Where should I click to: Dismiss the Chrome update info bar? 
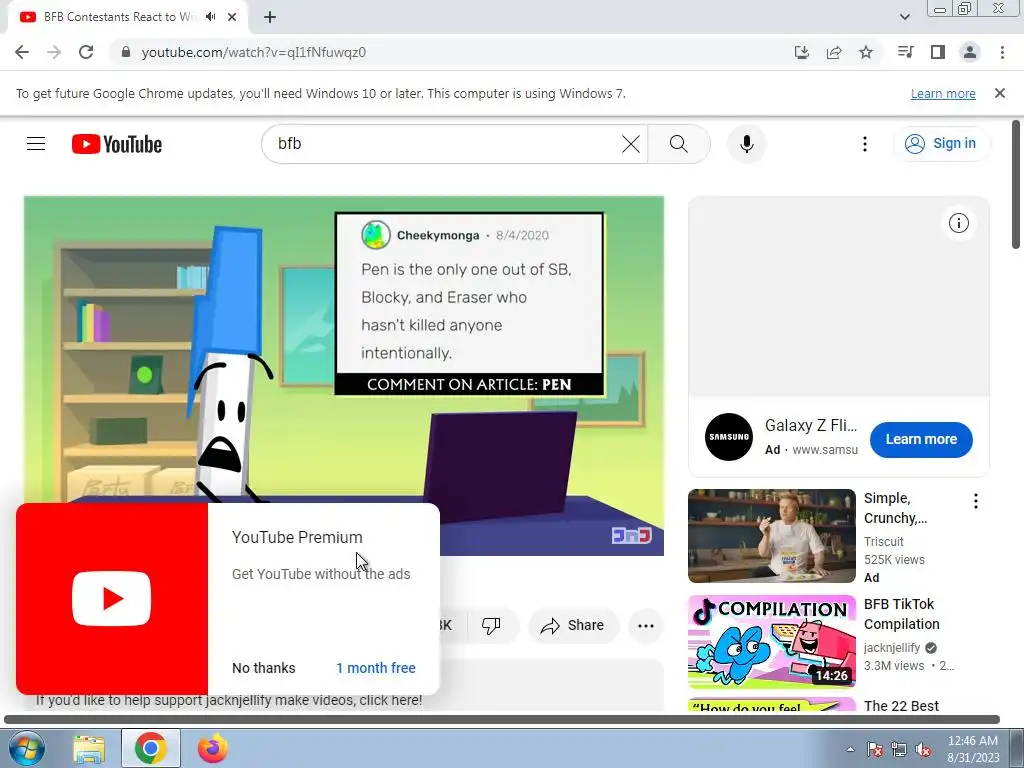[x=1000, y=93]
